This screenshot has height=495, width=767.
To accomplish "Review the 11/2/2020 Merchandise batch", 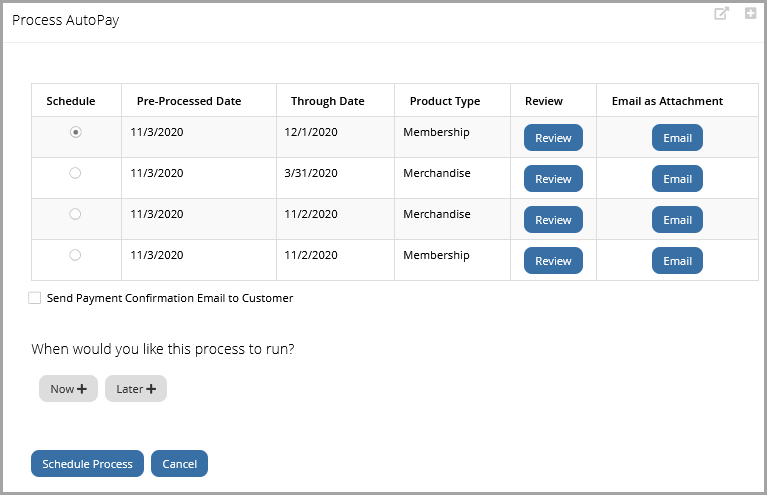I will point(553,220).
